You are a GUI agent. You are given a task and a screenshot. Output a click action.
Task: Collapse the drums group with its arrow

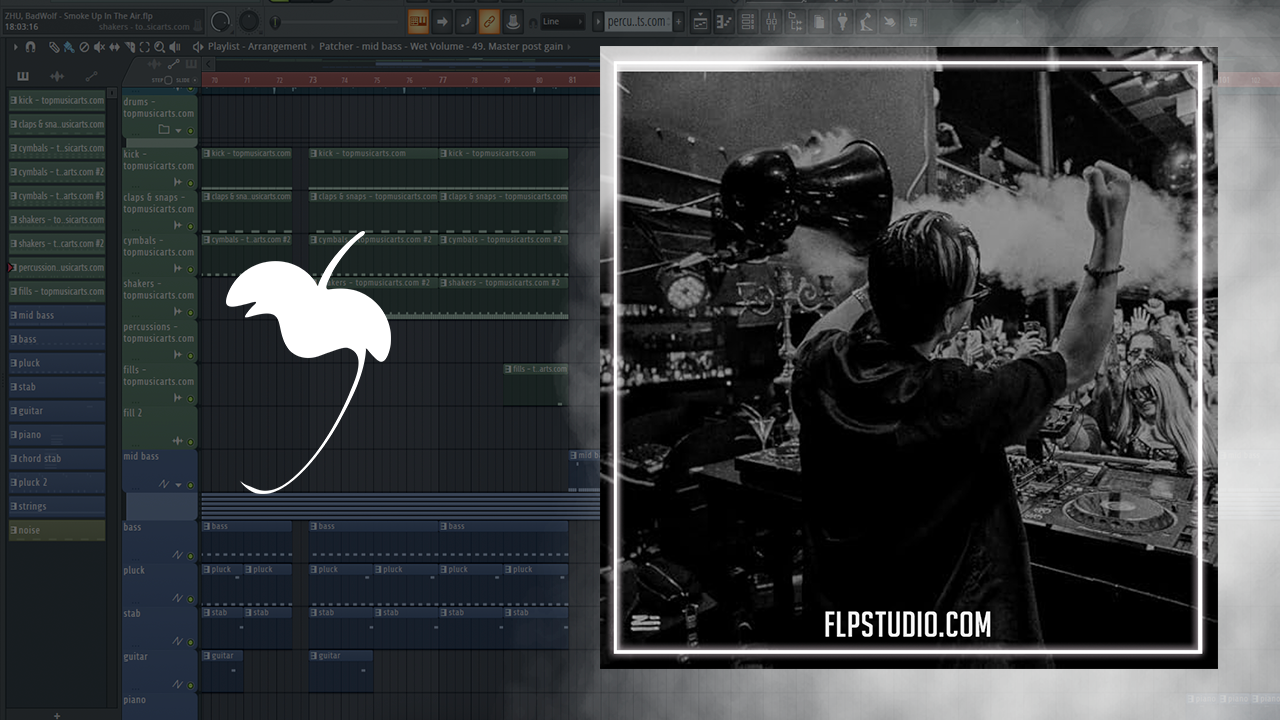(179, 130)
